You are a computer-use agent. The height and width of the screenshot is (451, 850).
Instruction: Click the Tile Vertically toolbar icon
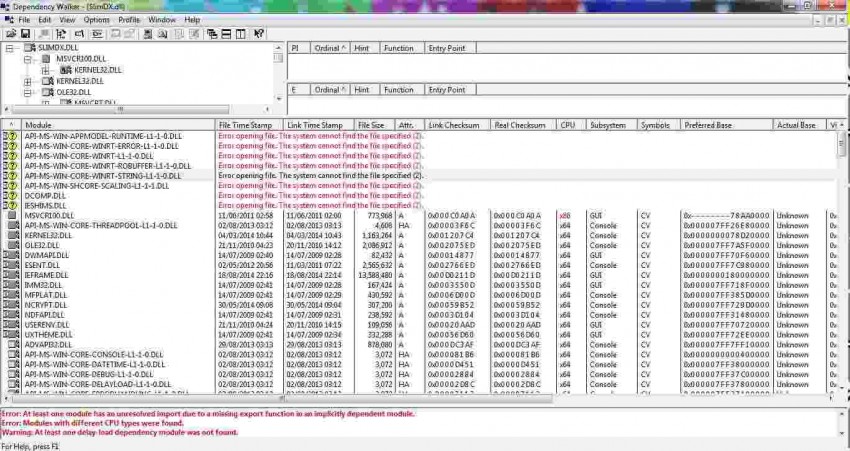pyautogui.click(x=241, y=33)
